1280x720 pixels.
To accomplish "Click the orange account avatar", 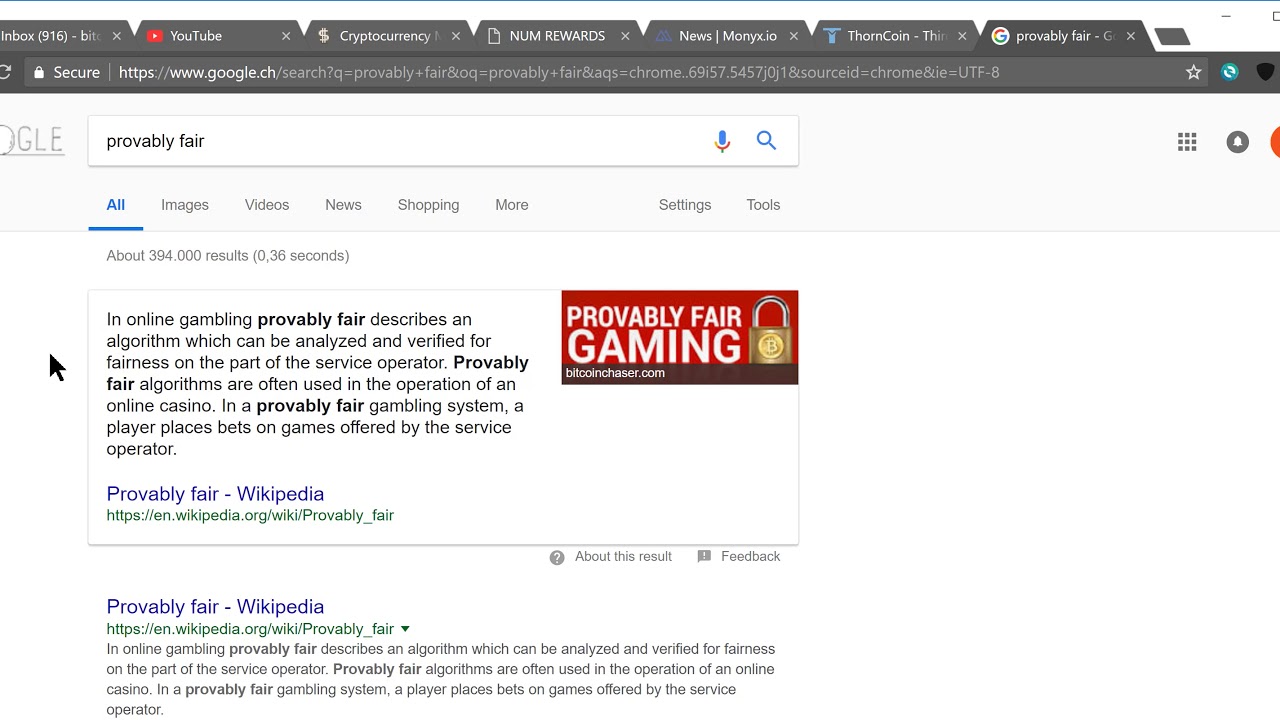I will click(x=1275, y=142).
